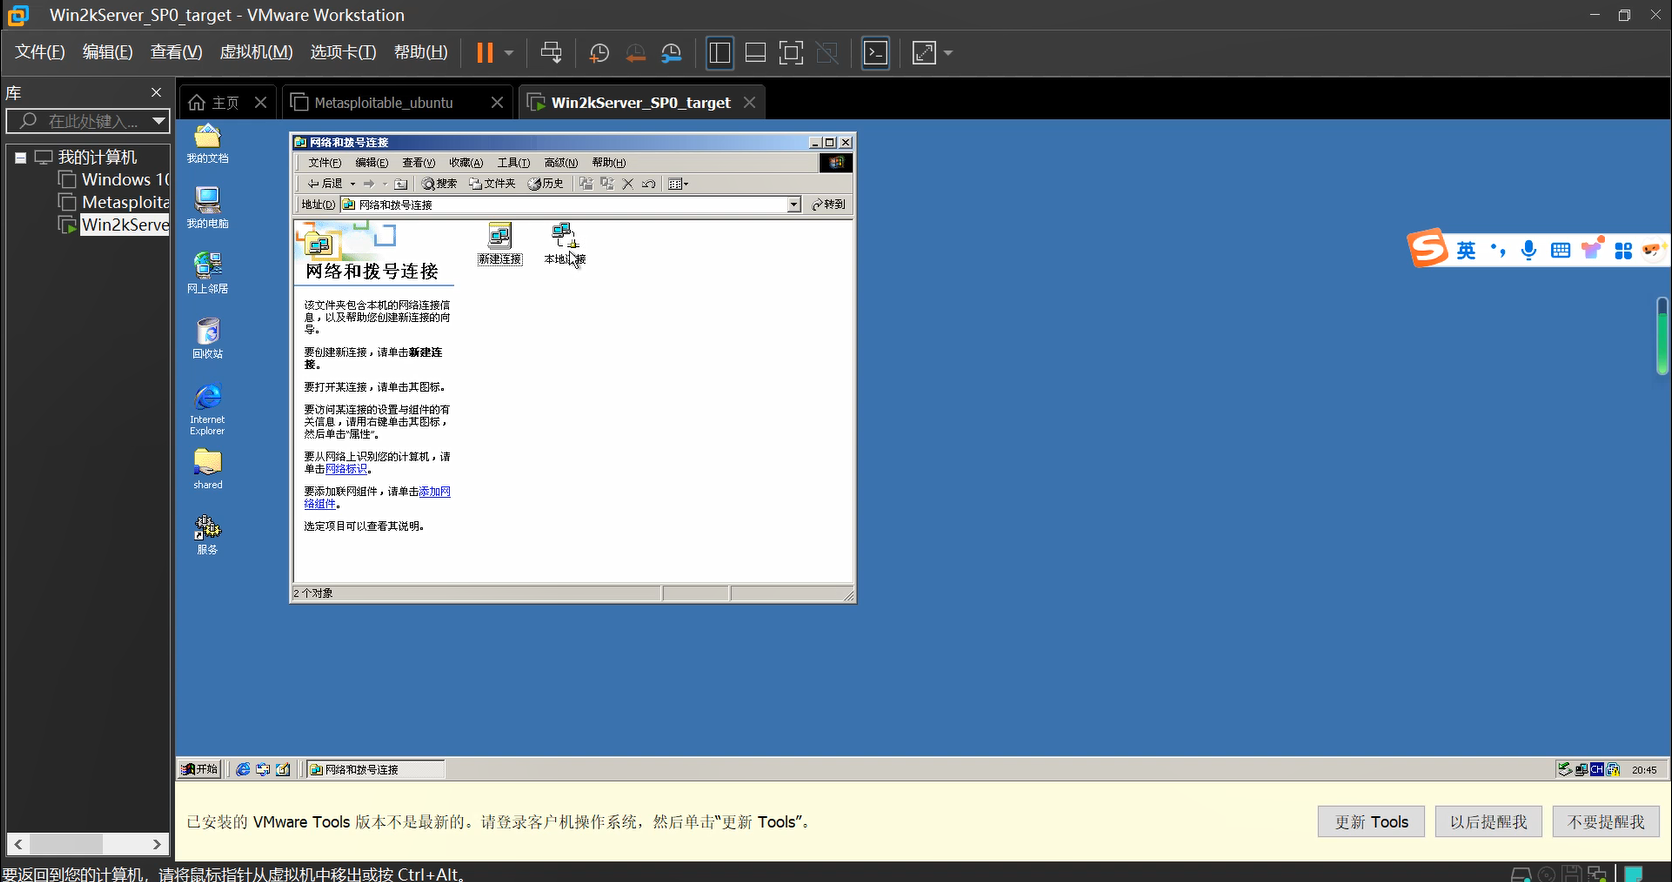Screen dimensions: 1672x882
Task: Enter full screen mode
Action: 791,53
